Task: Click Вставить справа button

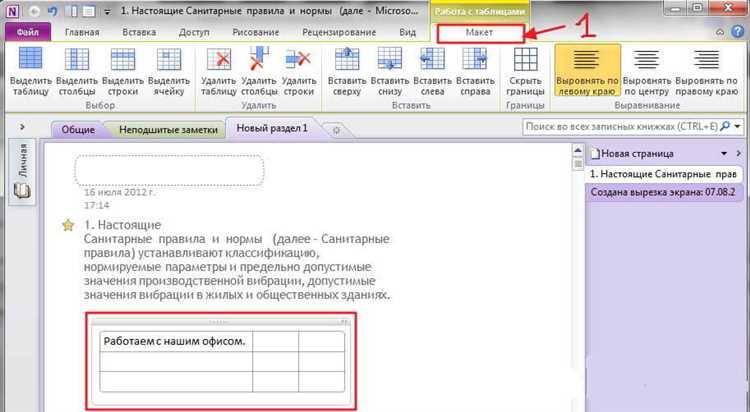Action: [x=475, y=72]
